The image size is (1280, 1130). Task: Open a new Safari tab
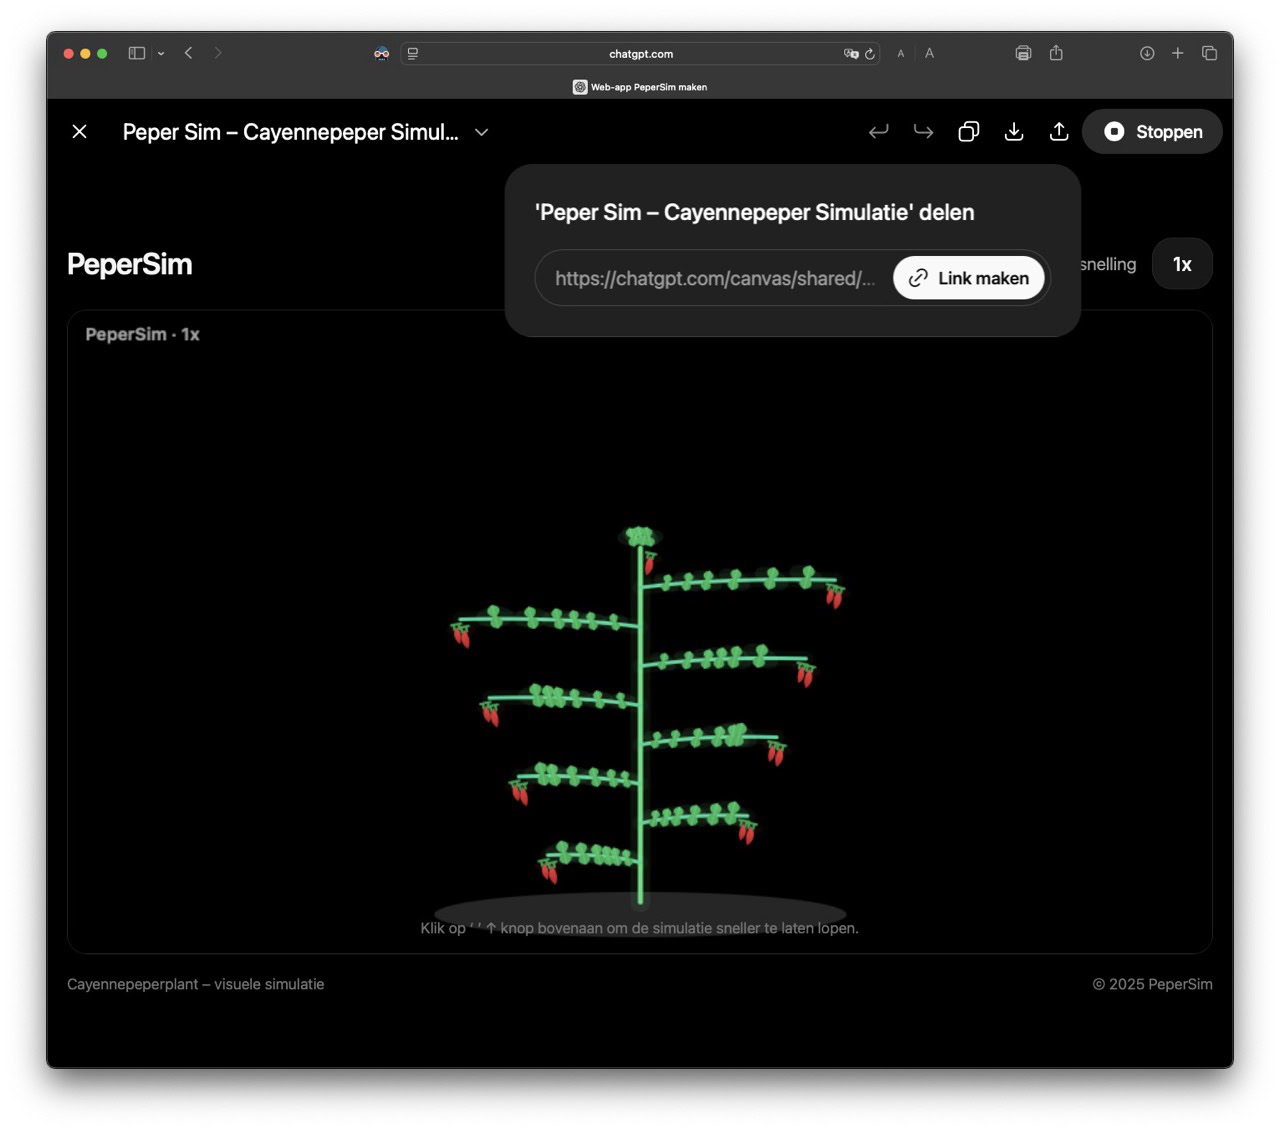pos(1178,53)
